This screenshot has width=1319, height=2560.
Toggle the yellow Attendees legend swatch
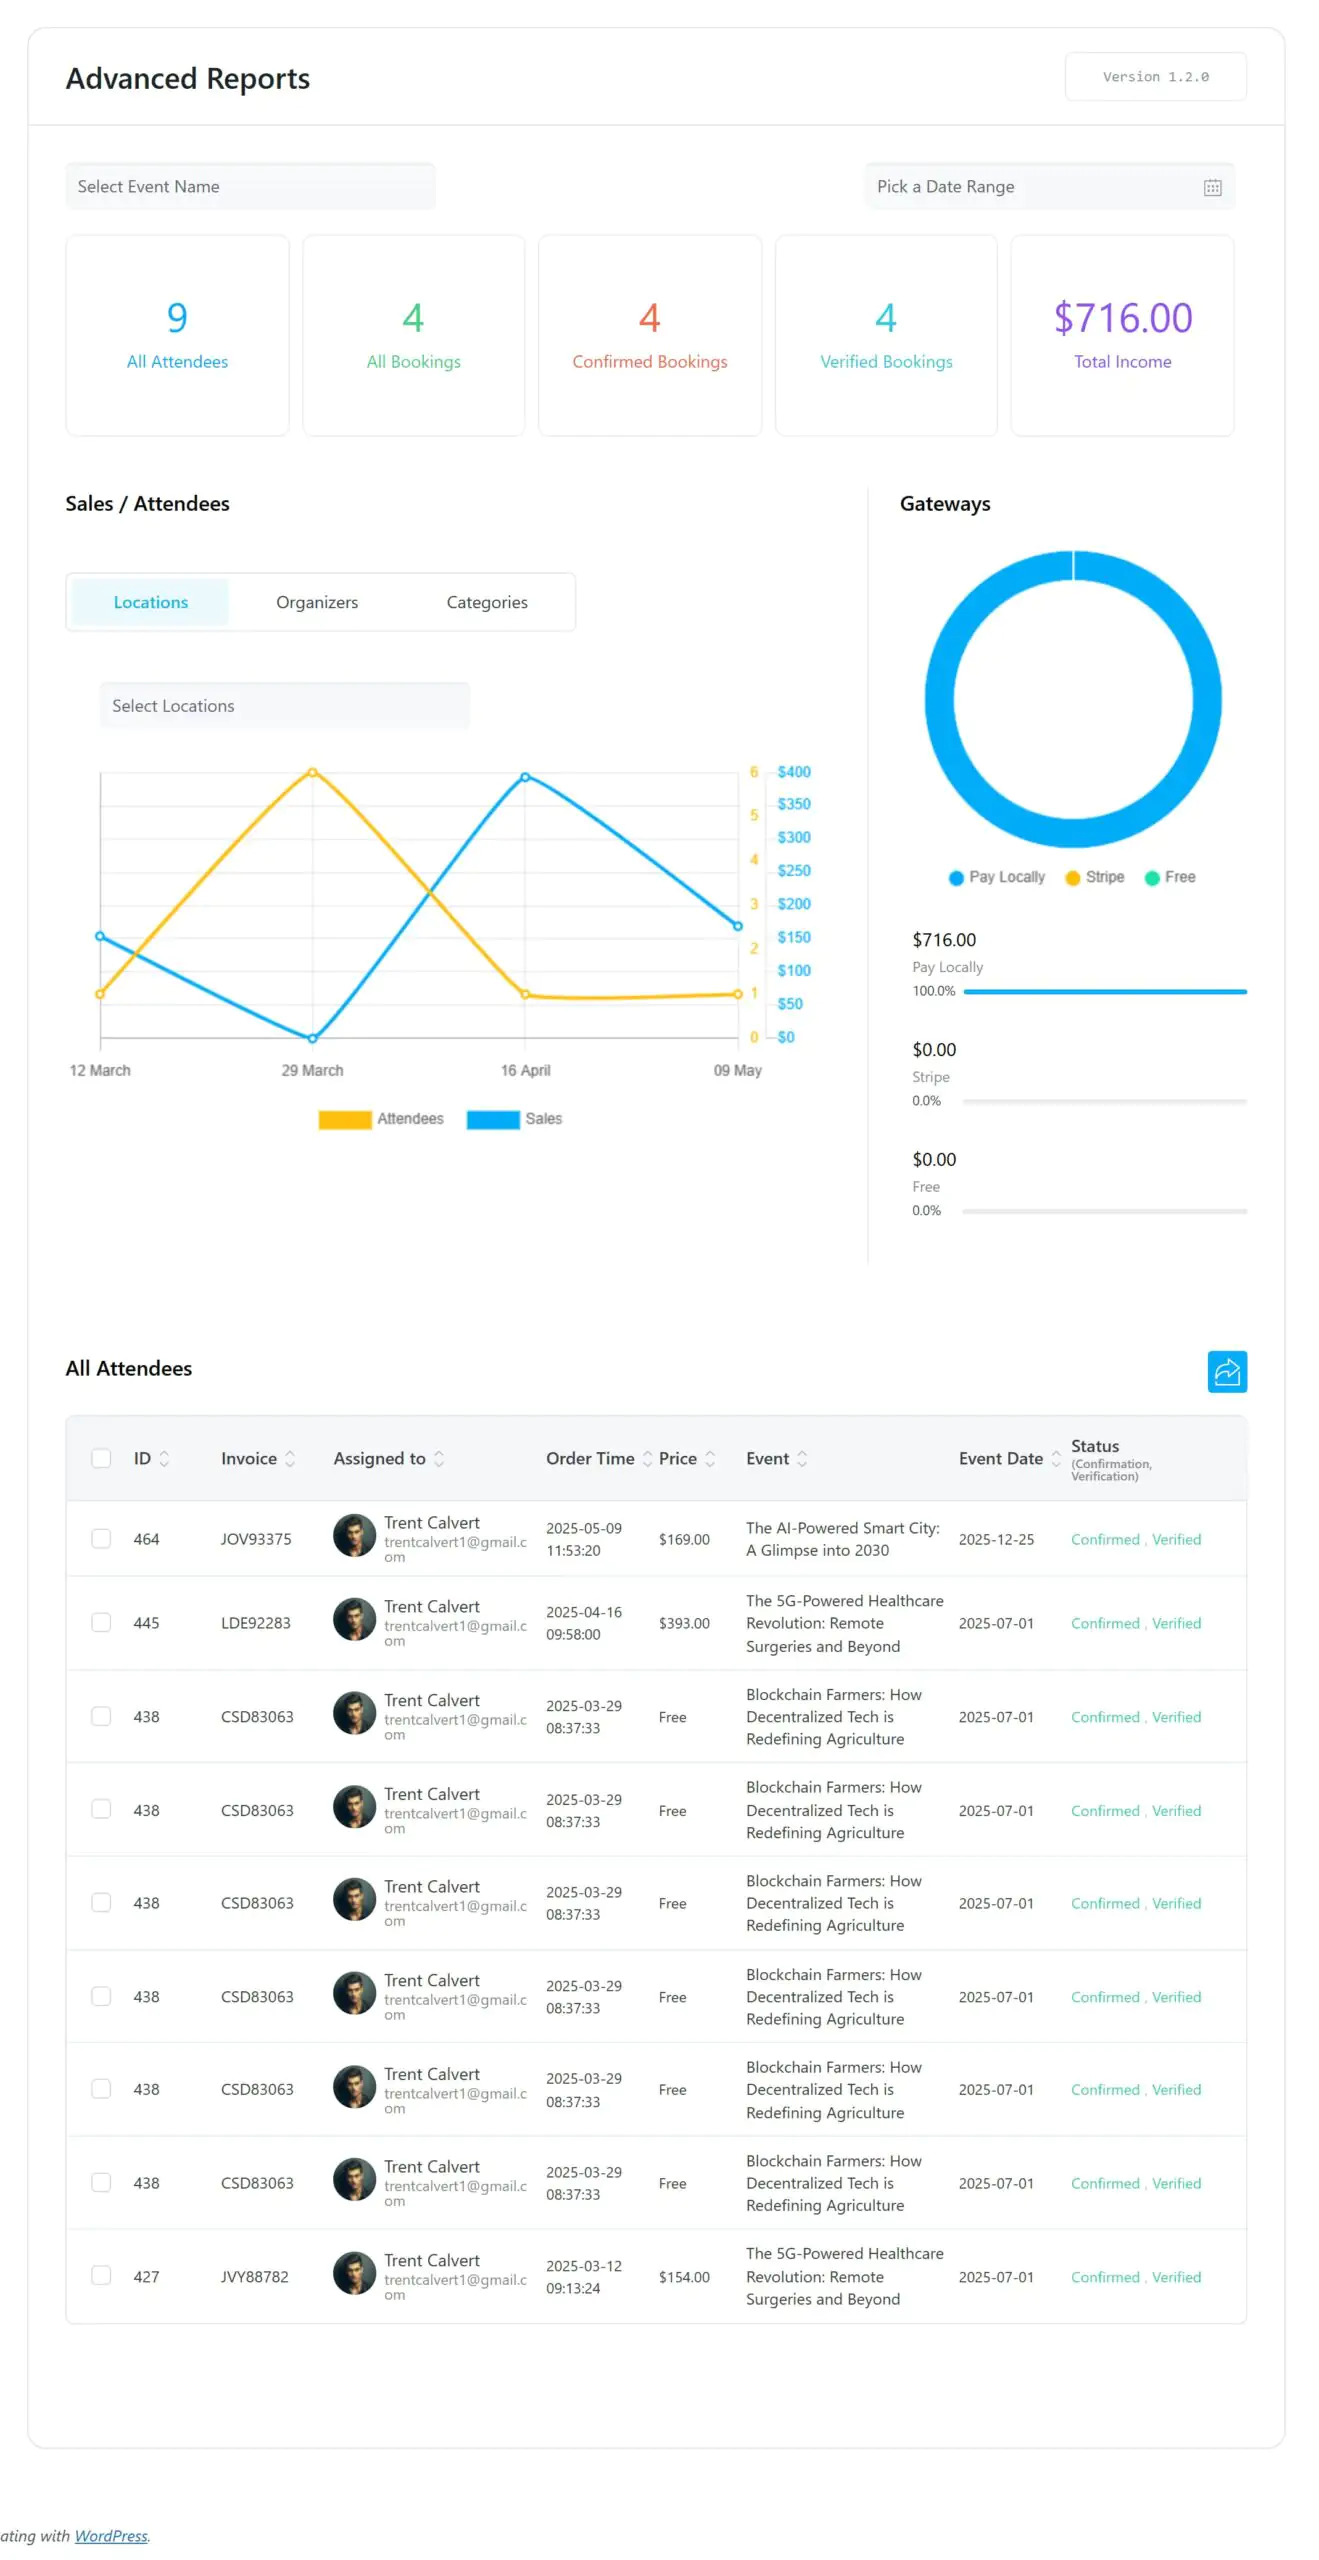pos(344,1118)
